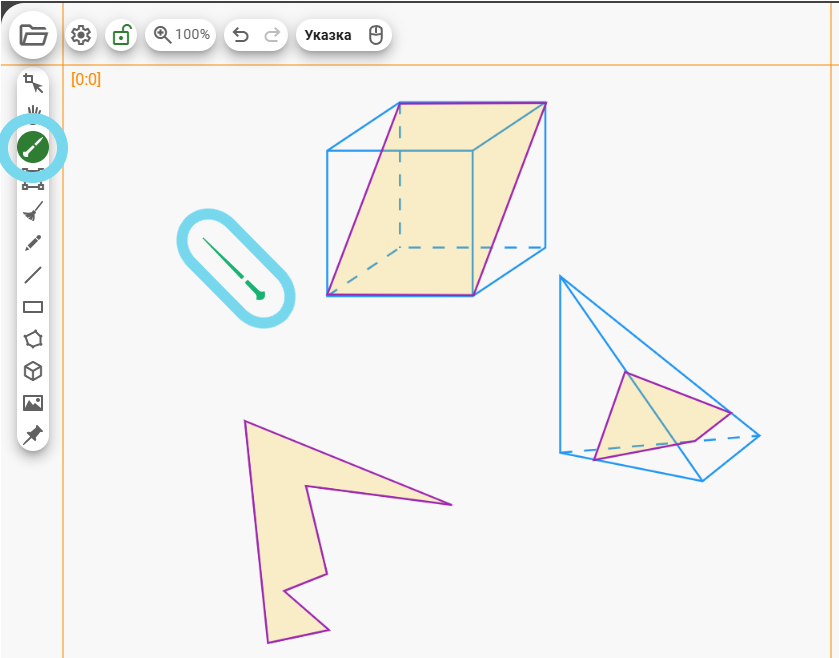The width and height of the screenshot is (839, 658).
Task: Click the mouse icon next to Указка
Action: [x=376, y=35]
